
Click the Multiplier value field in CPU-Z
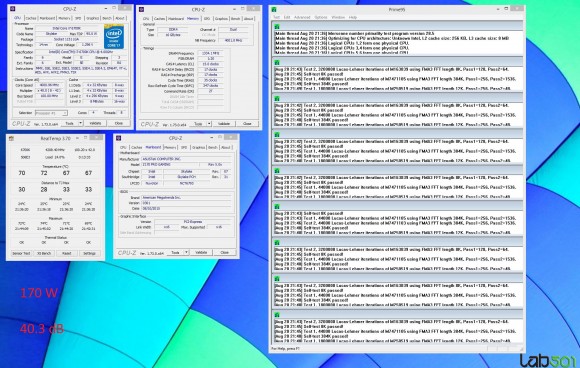point(50,91)
